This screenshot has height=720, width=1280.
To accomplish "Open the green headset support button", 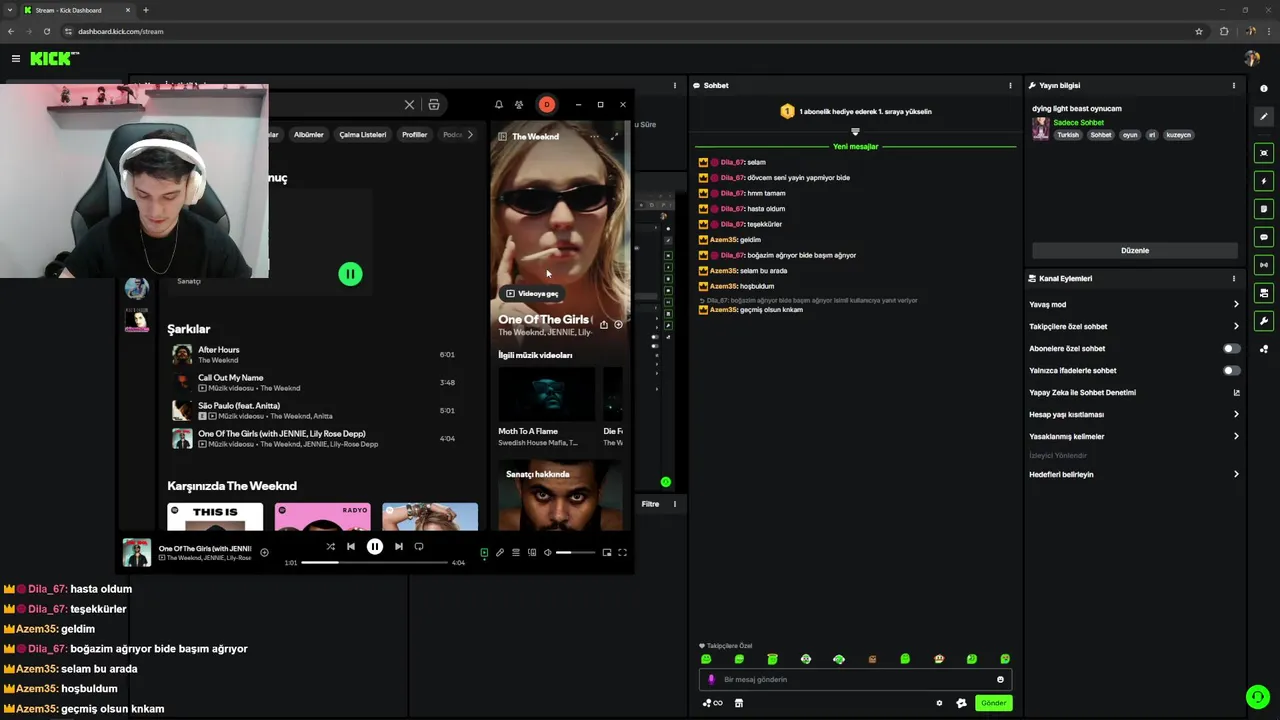I will (x=1257, y=696).
